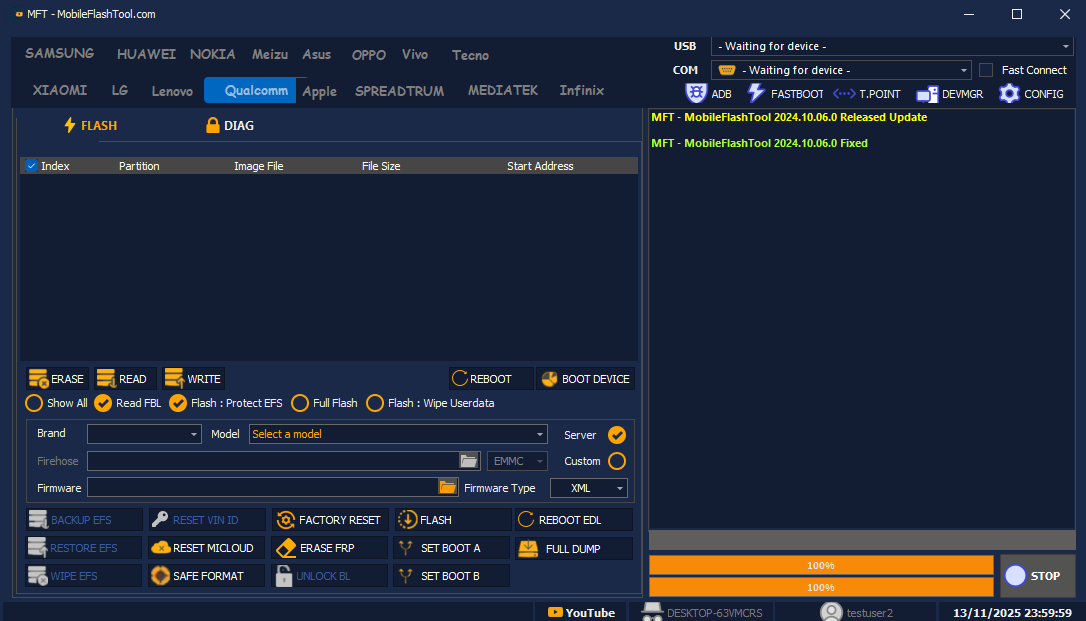The height and width of the screenshot is (621, 1086).
Task: Open the Brand dropdown
Action: [x=144, y=434]
